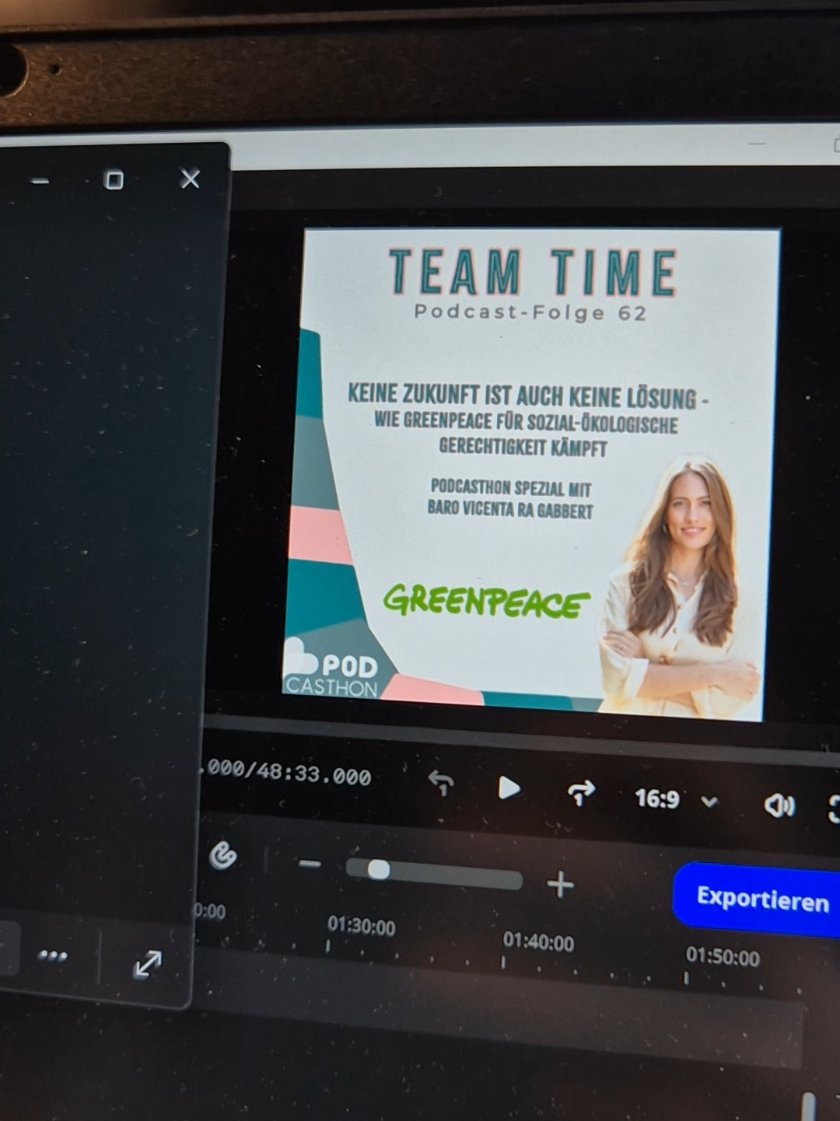
Task: Play the video preview
Action: tap(508, 788)
